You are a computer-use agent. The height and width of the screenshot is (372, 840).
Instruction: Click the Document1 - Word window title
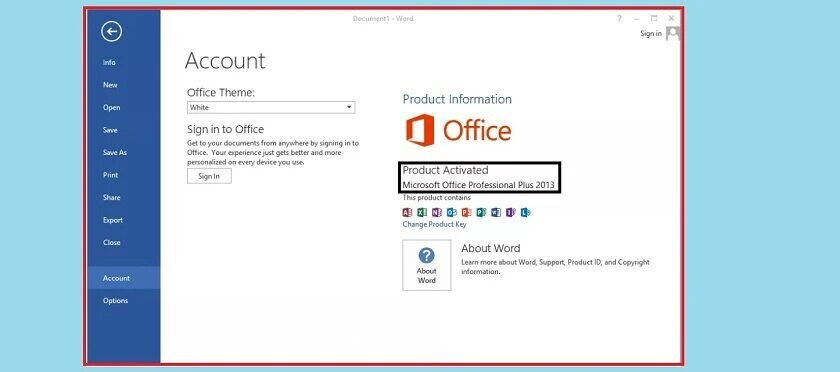[382, 18]
